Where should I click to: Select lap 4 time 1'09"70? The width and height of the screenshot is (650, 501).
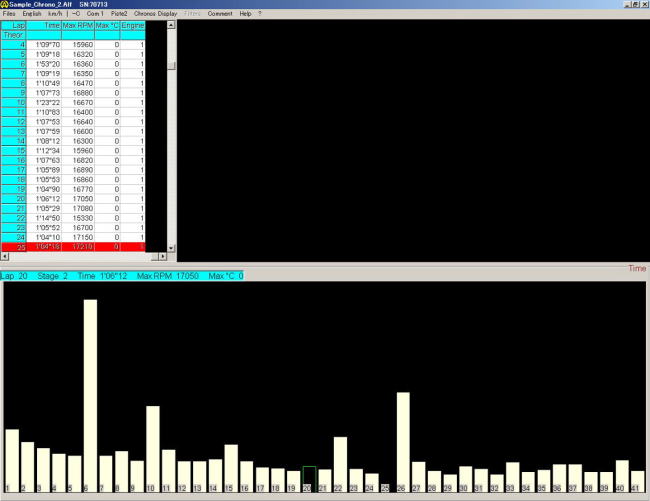(x=44, y=45)
